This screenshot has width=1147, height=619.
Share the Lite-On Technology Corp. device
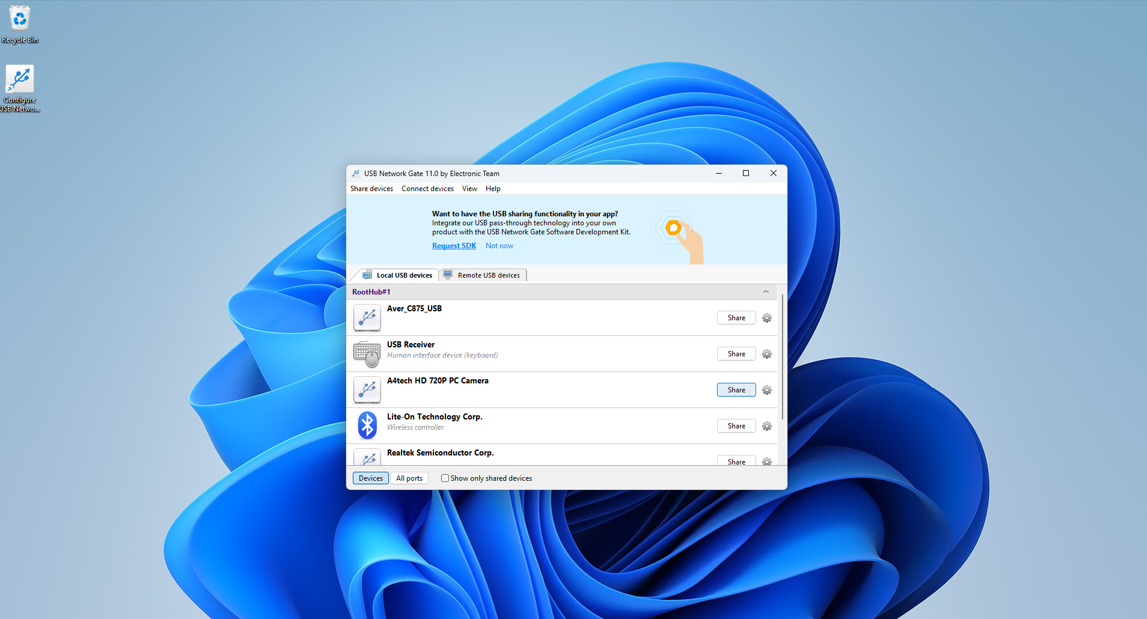736,426
